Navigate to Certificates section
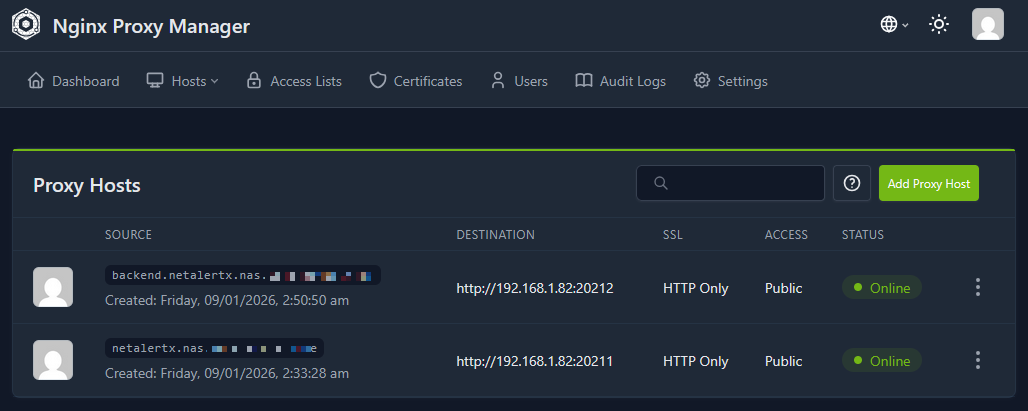The image size is (1028, 411). [x=416, y=81]
